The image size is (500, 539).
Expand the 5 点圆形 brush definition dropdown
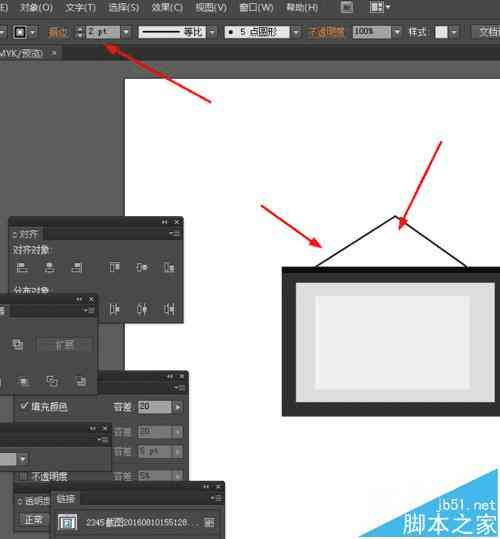click(x=296, y=33)
